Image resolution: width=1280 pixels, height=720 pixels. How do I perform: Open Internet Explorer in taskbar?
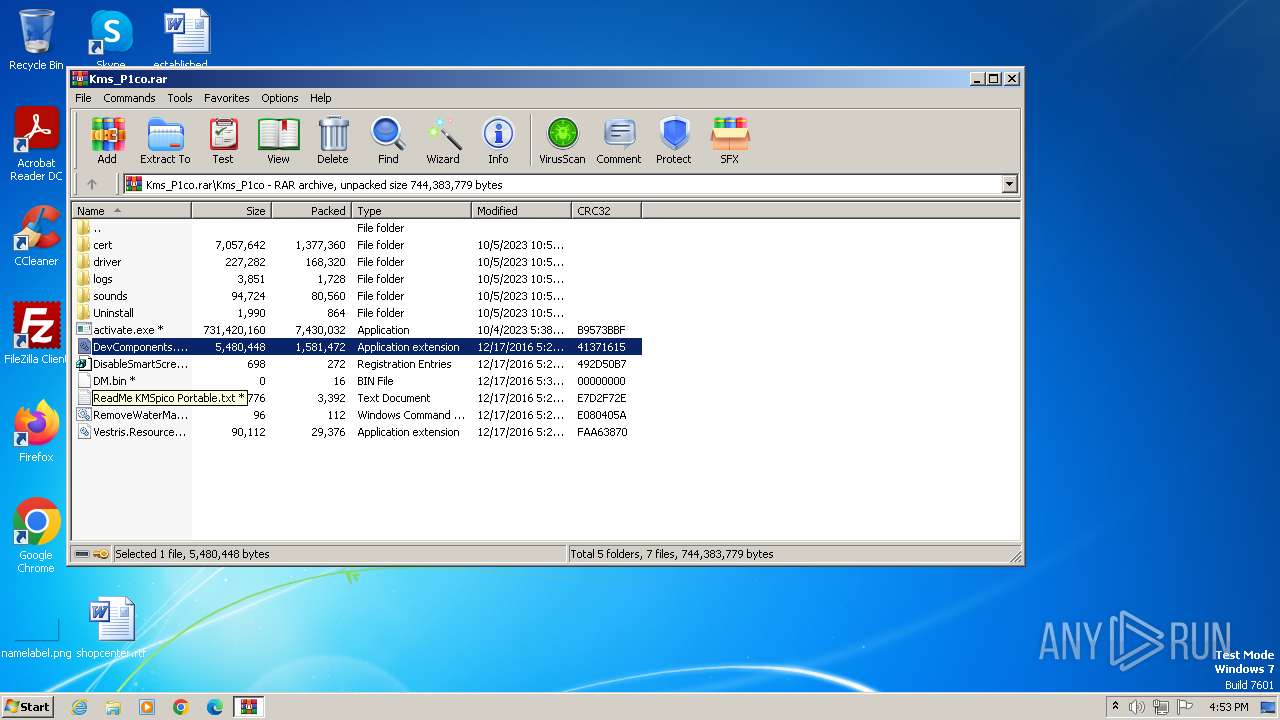point(79,707)
